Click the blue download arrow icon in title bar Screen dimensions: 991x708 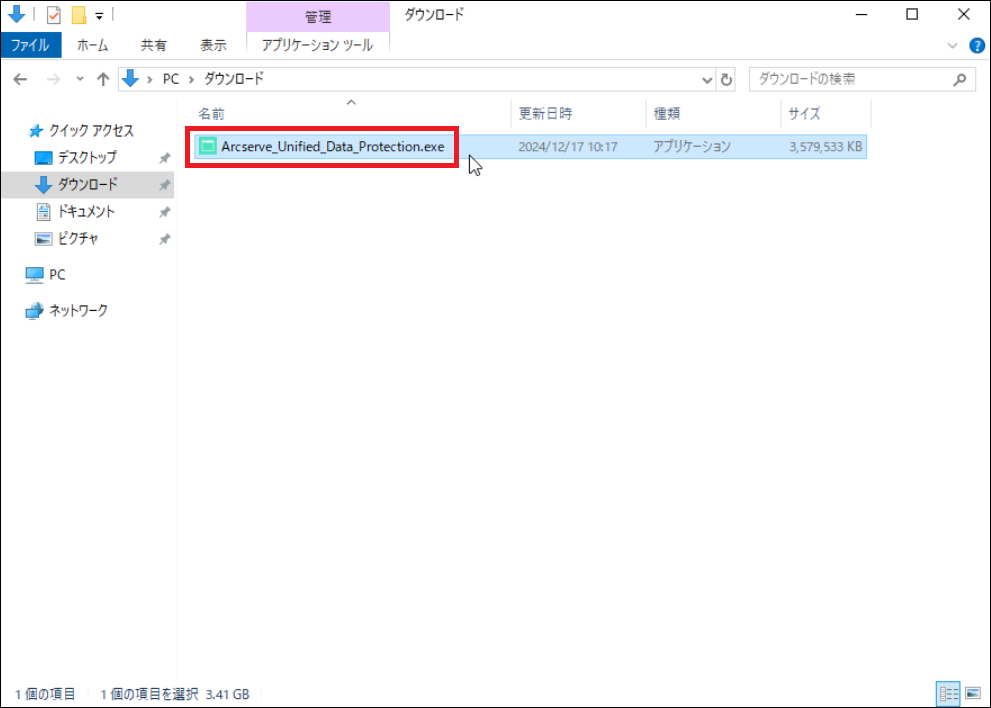pyautogui.click(x=17, y=15)
